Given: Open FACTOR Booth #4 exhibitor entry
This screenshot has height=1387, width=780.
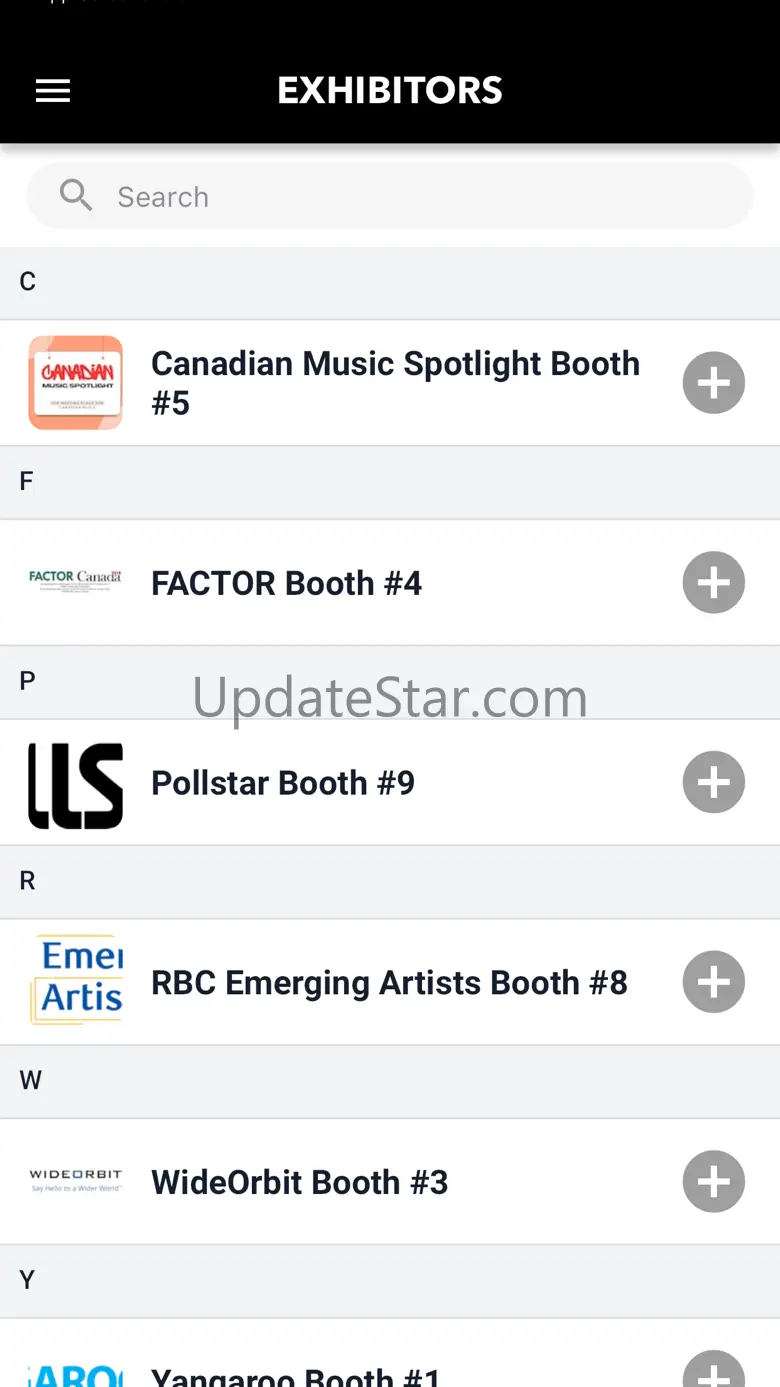Looking at the screenshot, I should pos(390,582).
